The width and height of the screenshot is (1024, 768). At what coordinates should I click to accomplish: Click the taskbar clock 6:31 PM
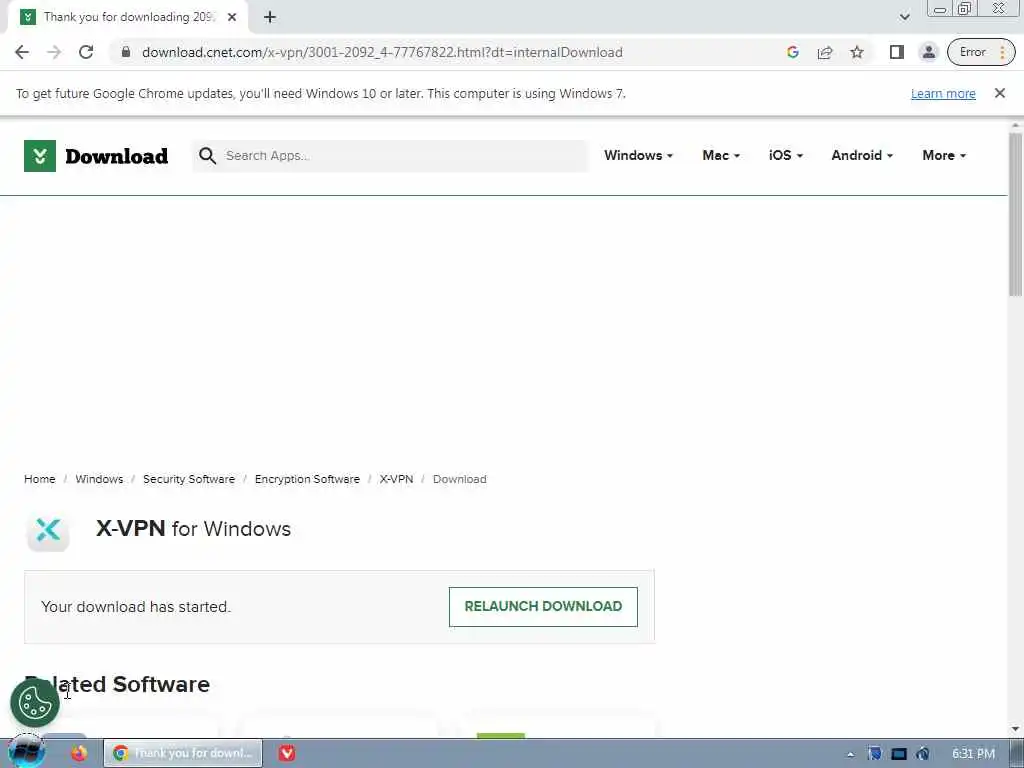[973, 754]
